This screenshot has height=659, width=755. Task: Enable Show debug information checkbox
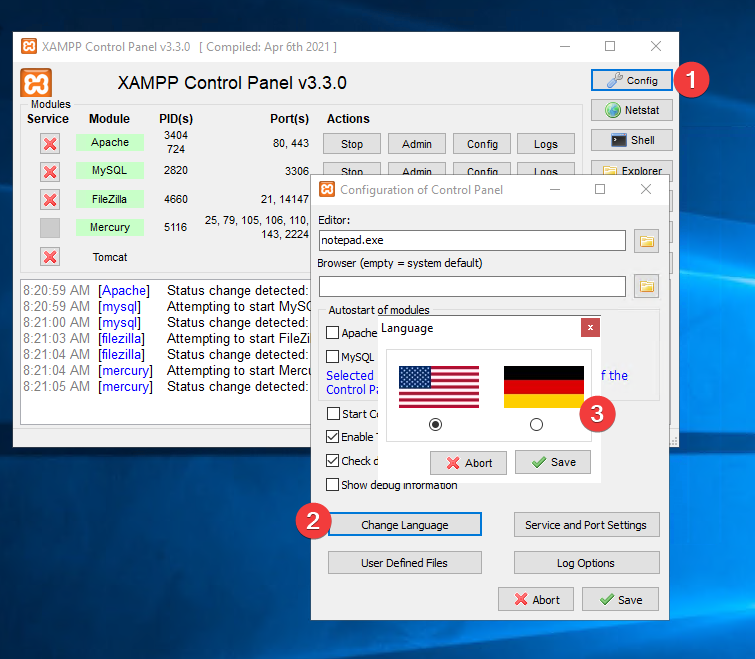(332, 484)
